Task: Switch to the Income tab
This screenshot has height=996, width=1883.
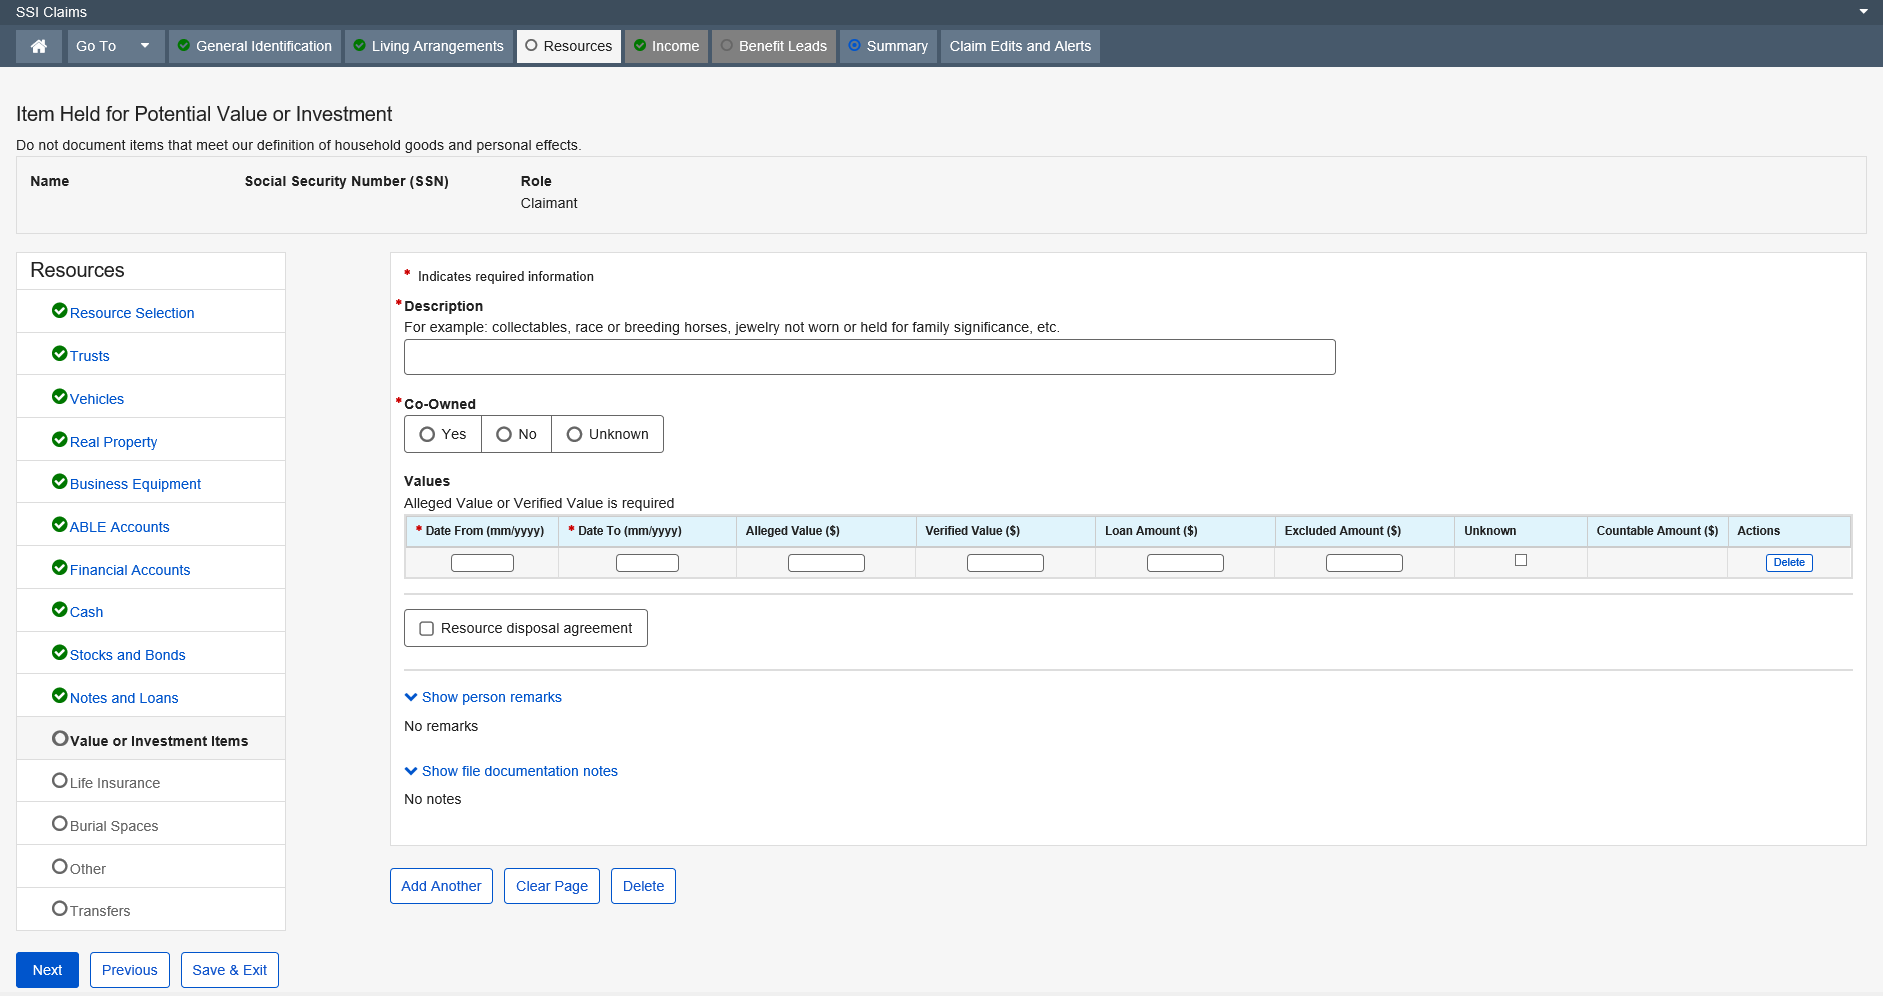Action: click(x=667, y=46)
